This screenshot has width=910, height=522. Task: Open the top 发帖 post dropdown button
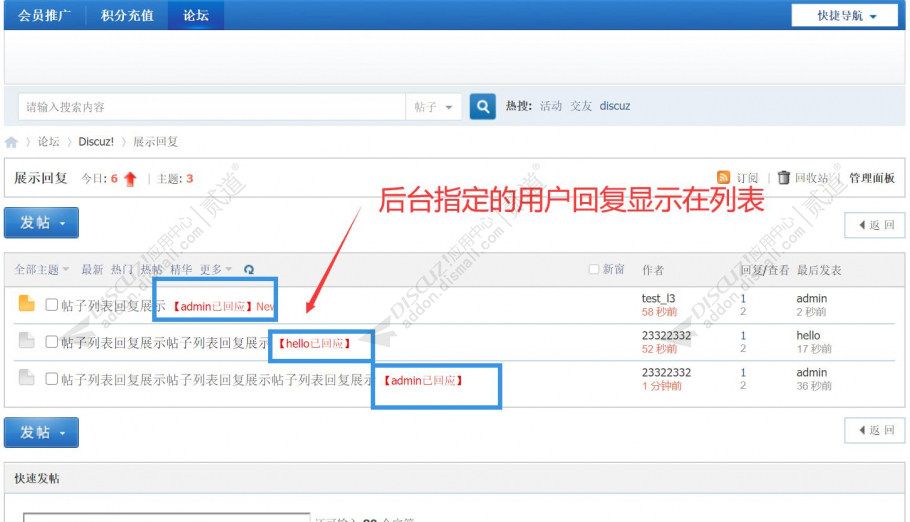coord(41,222)
